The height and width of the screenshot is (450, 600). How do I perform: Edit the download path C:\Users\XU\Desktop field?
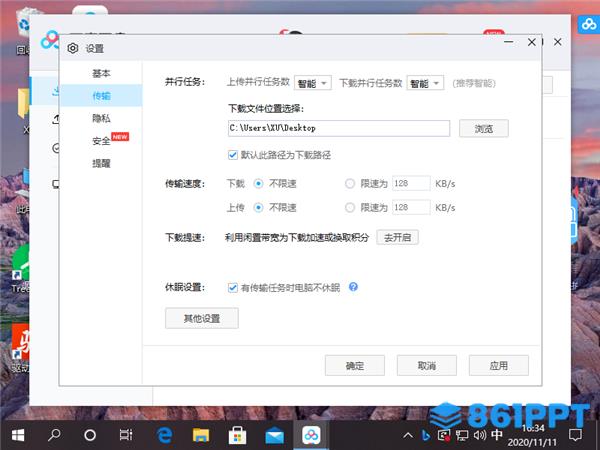point(339,128)
